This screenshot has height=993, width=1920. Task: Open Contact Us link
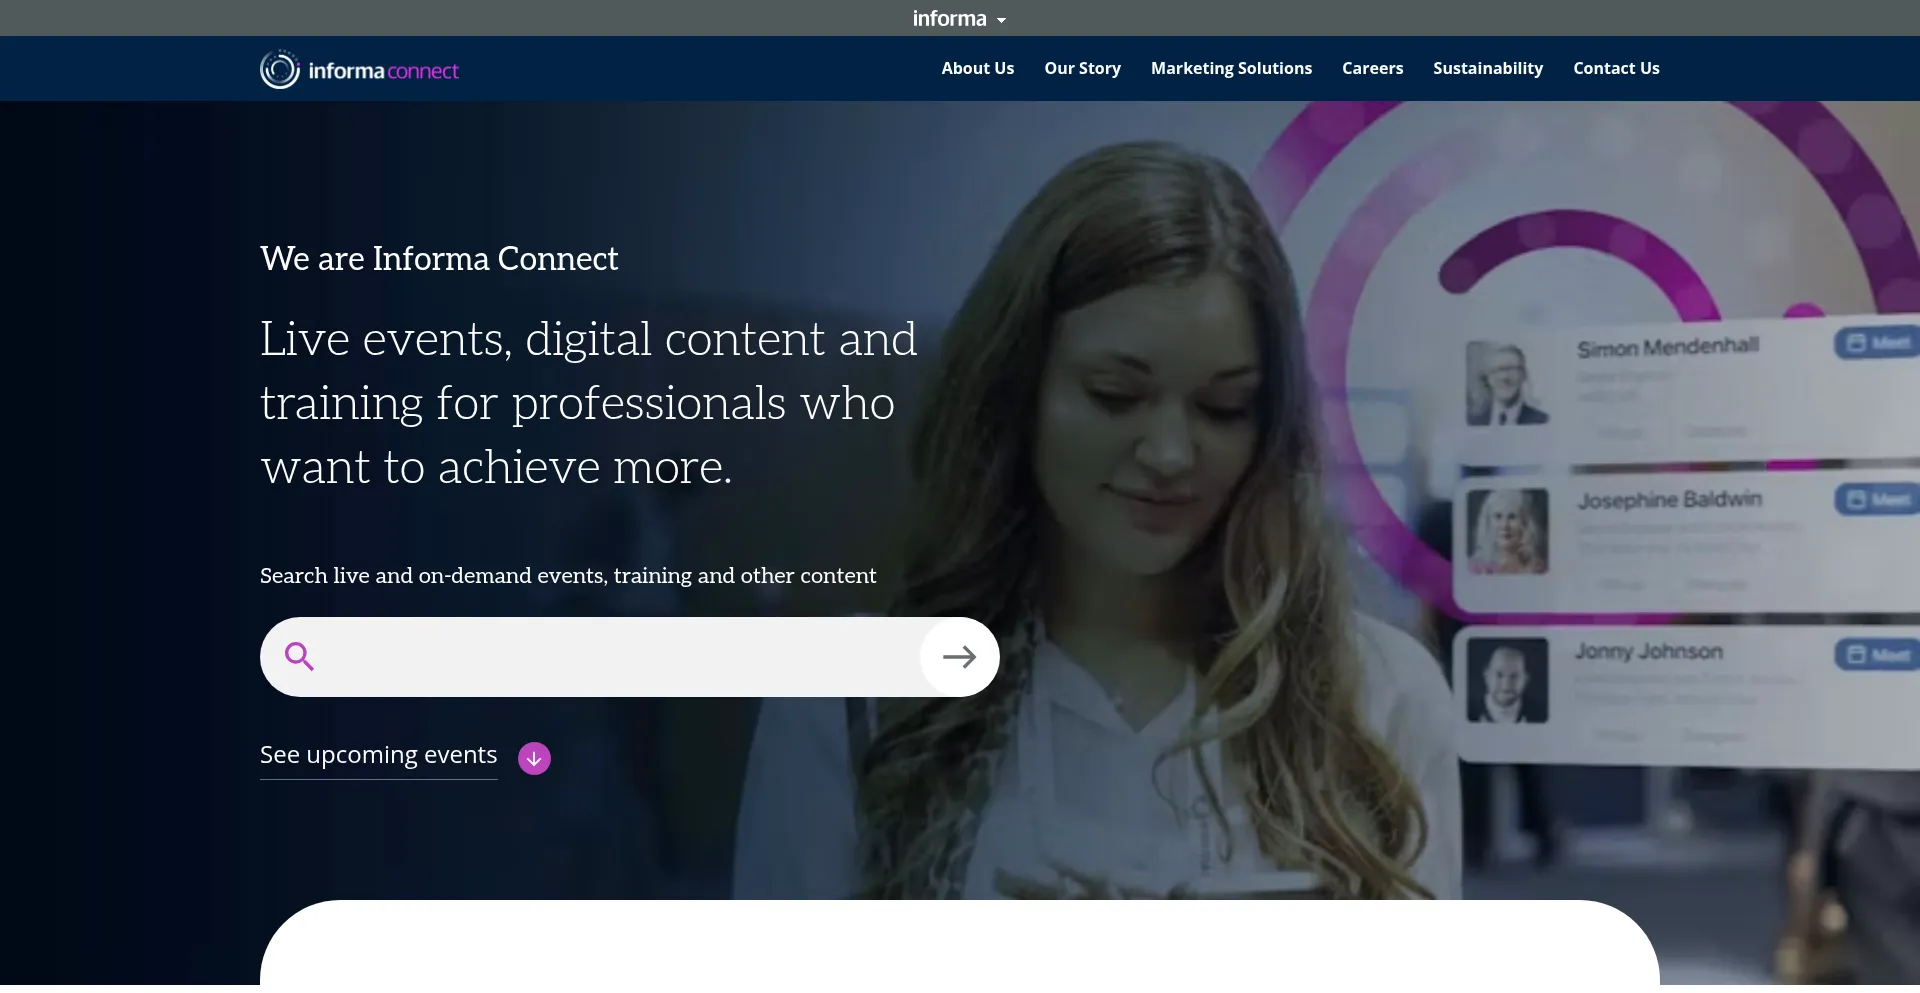(1616, 68)
